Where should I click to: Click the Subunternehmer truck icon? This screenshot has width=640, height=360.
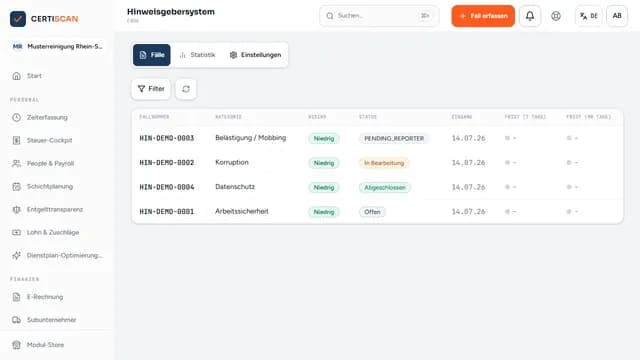[16, 320]
